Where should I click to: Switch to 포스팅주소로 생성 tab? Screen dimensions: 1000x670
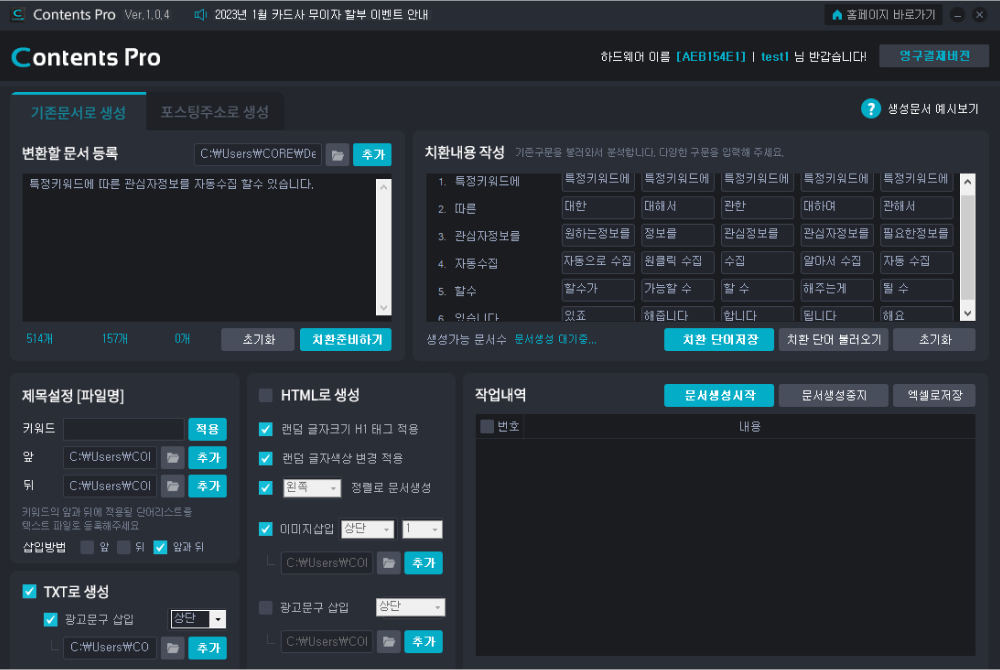point(214,112)
